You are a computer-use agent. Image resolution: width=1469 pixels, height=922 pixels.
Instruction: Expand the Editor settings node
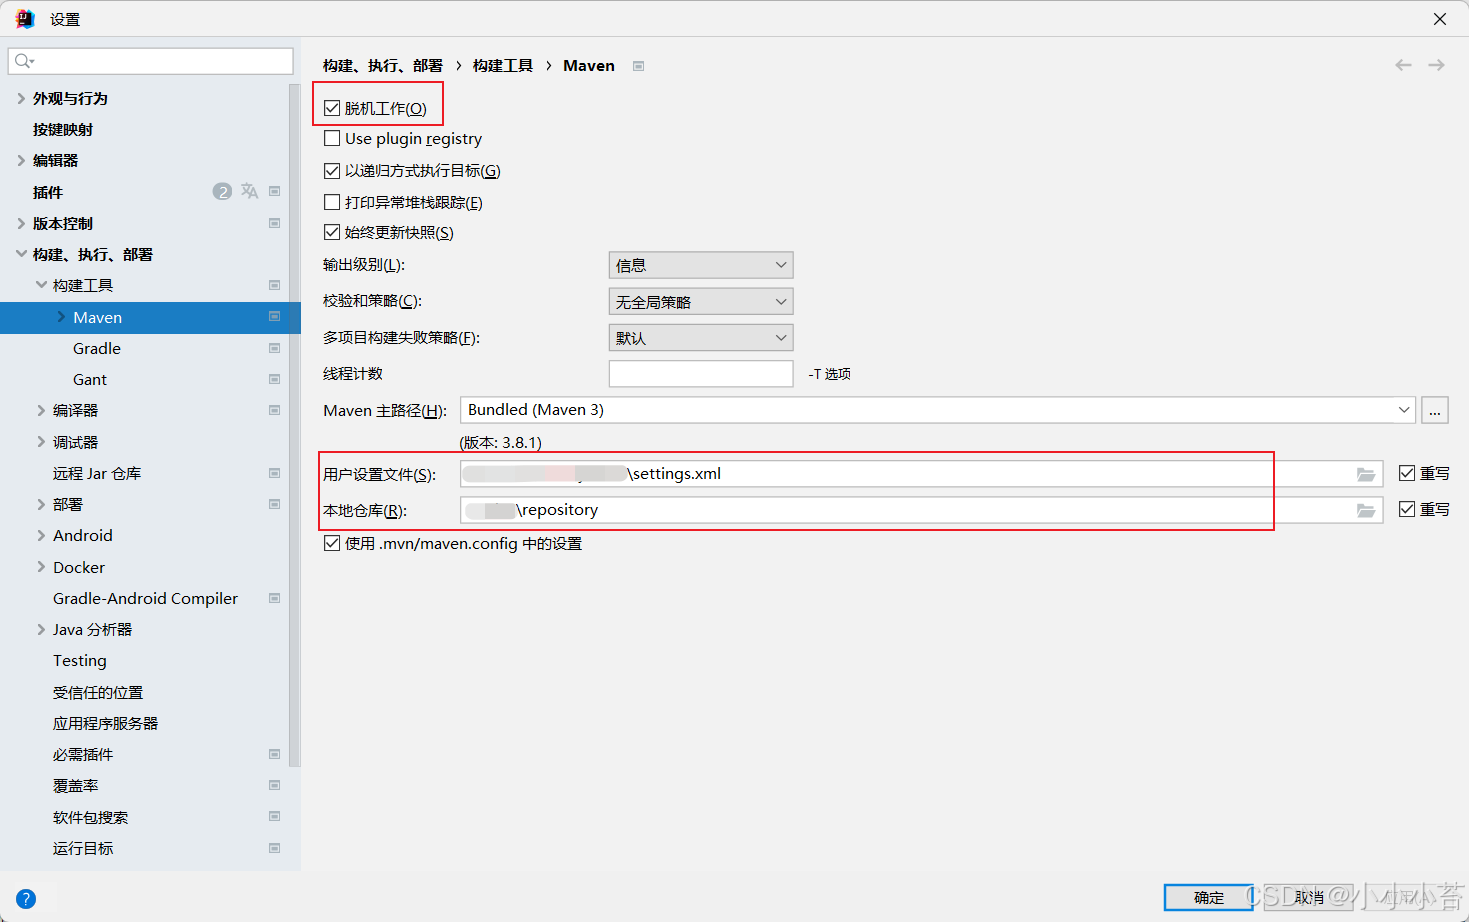point(21,160)
